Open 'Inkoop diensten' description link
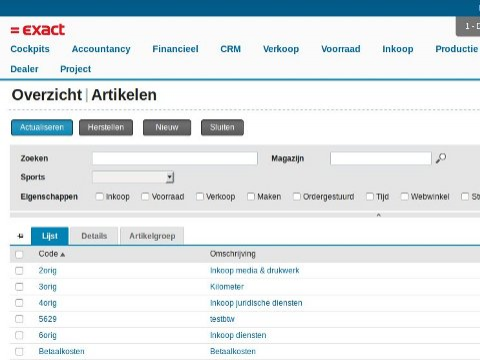Viewport: 480px width, 360px height. [238, 335]
